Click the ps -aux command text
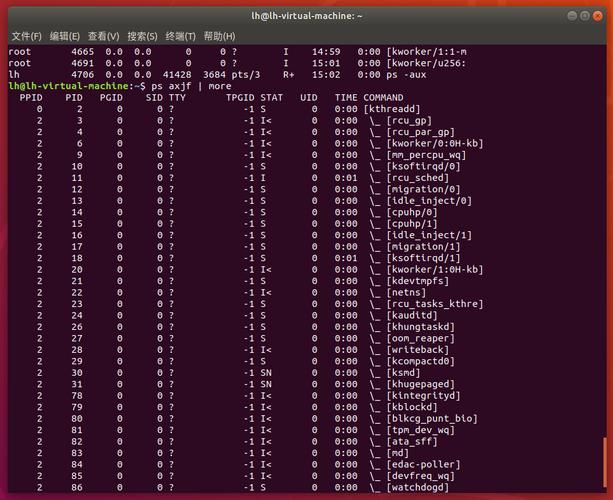This screenshot has height=500, width=613. coord(406,75)
